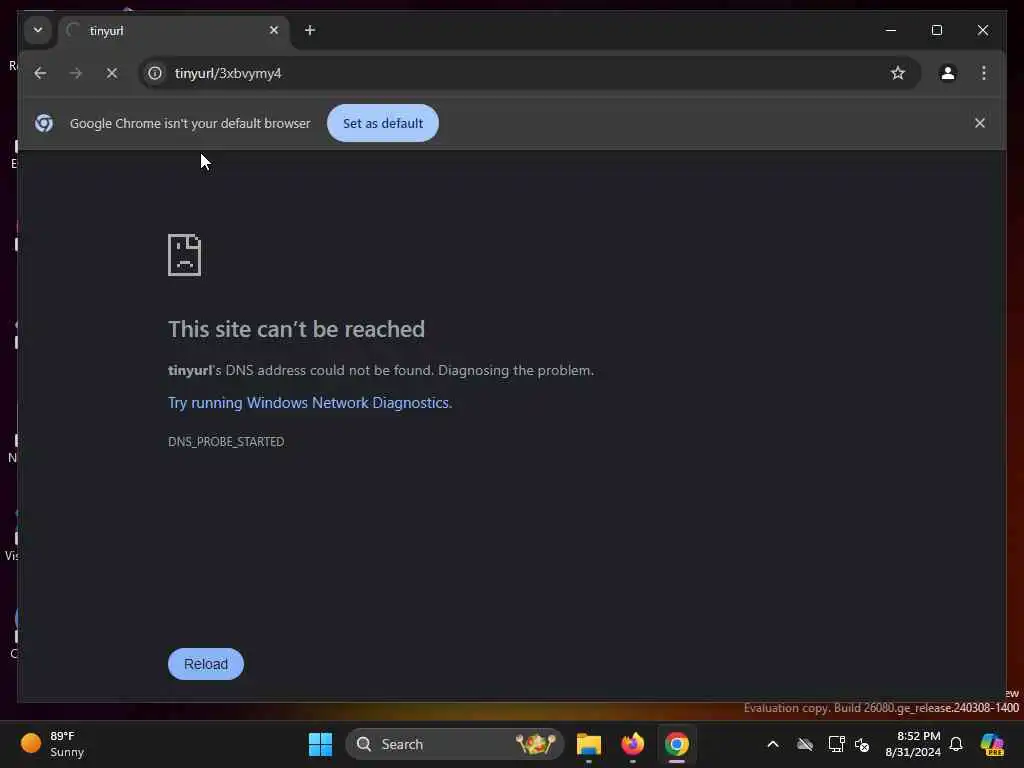Go back using the browser back arrow
Screen dimensions: 1024x768
(x=40, y=73)
